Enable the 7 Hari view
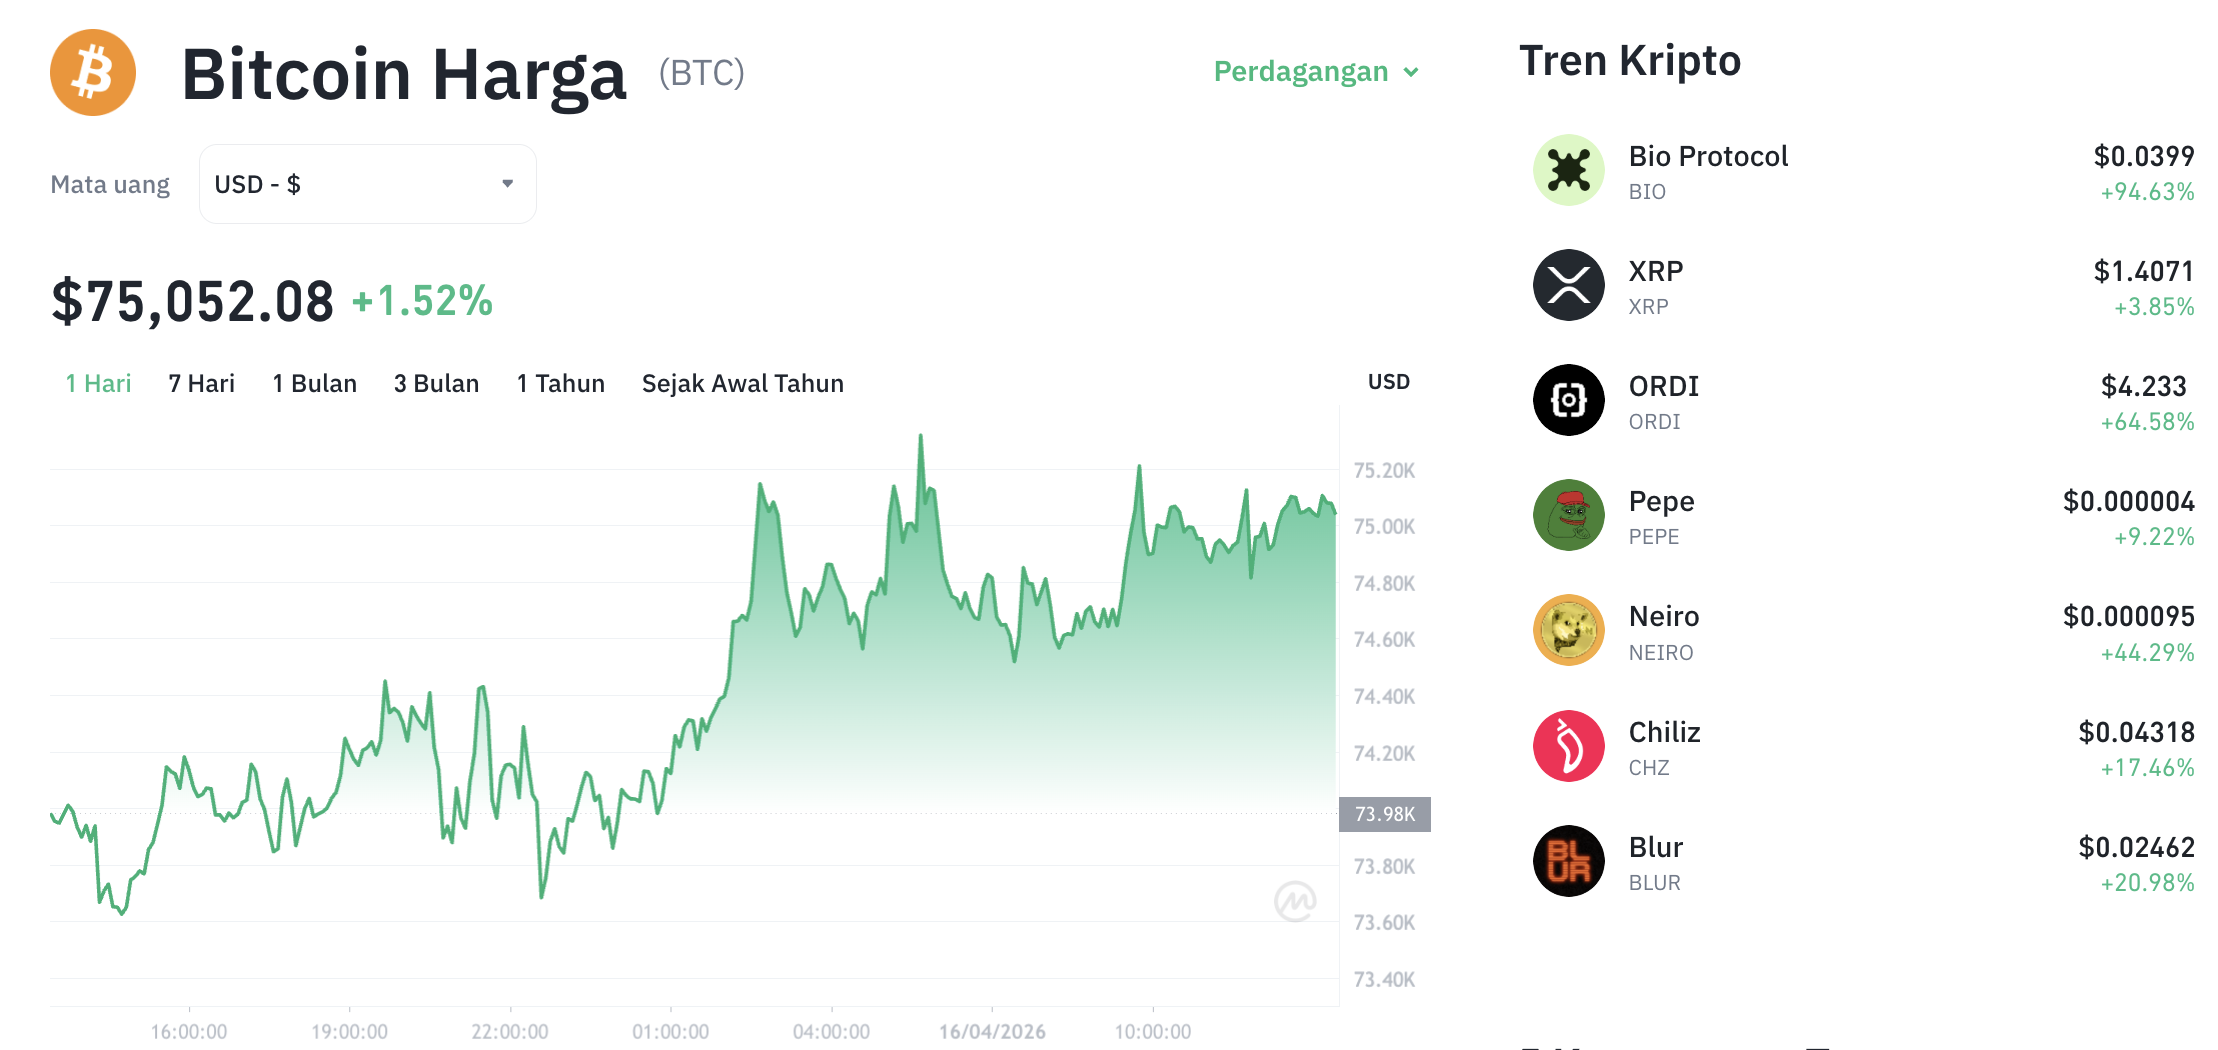 pyautogui.click(x=201, y=383)
